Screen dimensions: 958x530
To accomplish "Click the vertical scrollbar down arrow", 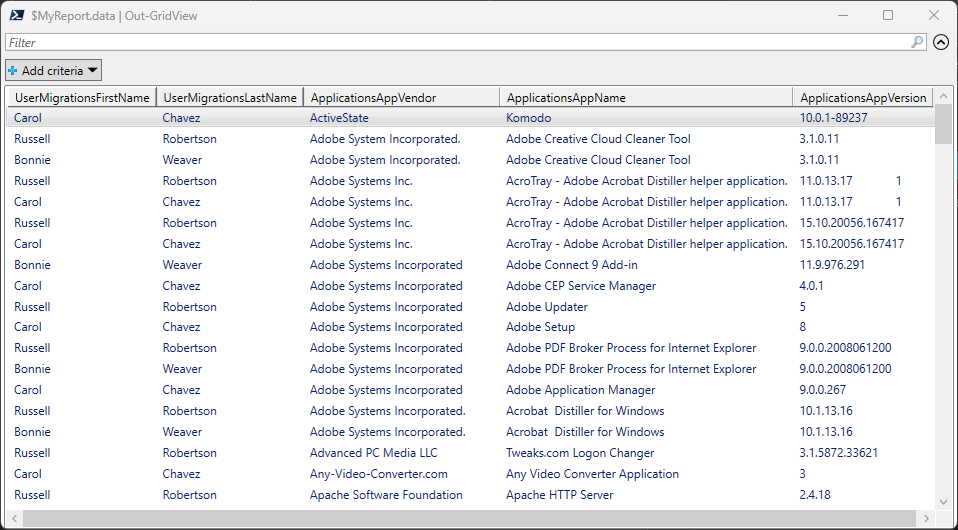I will click(943, 502).
